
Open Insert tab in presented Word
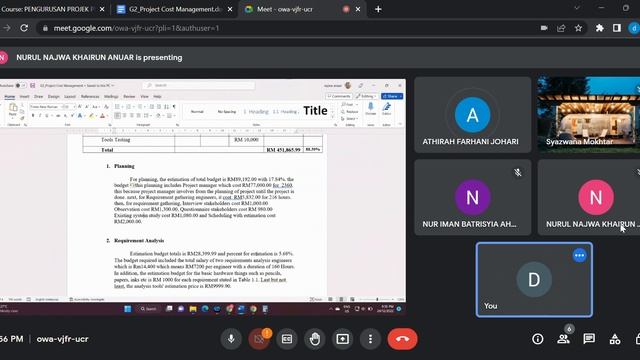(x=24, y=97)
